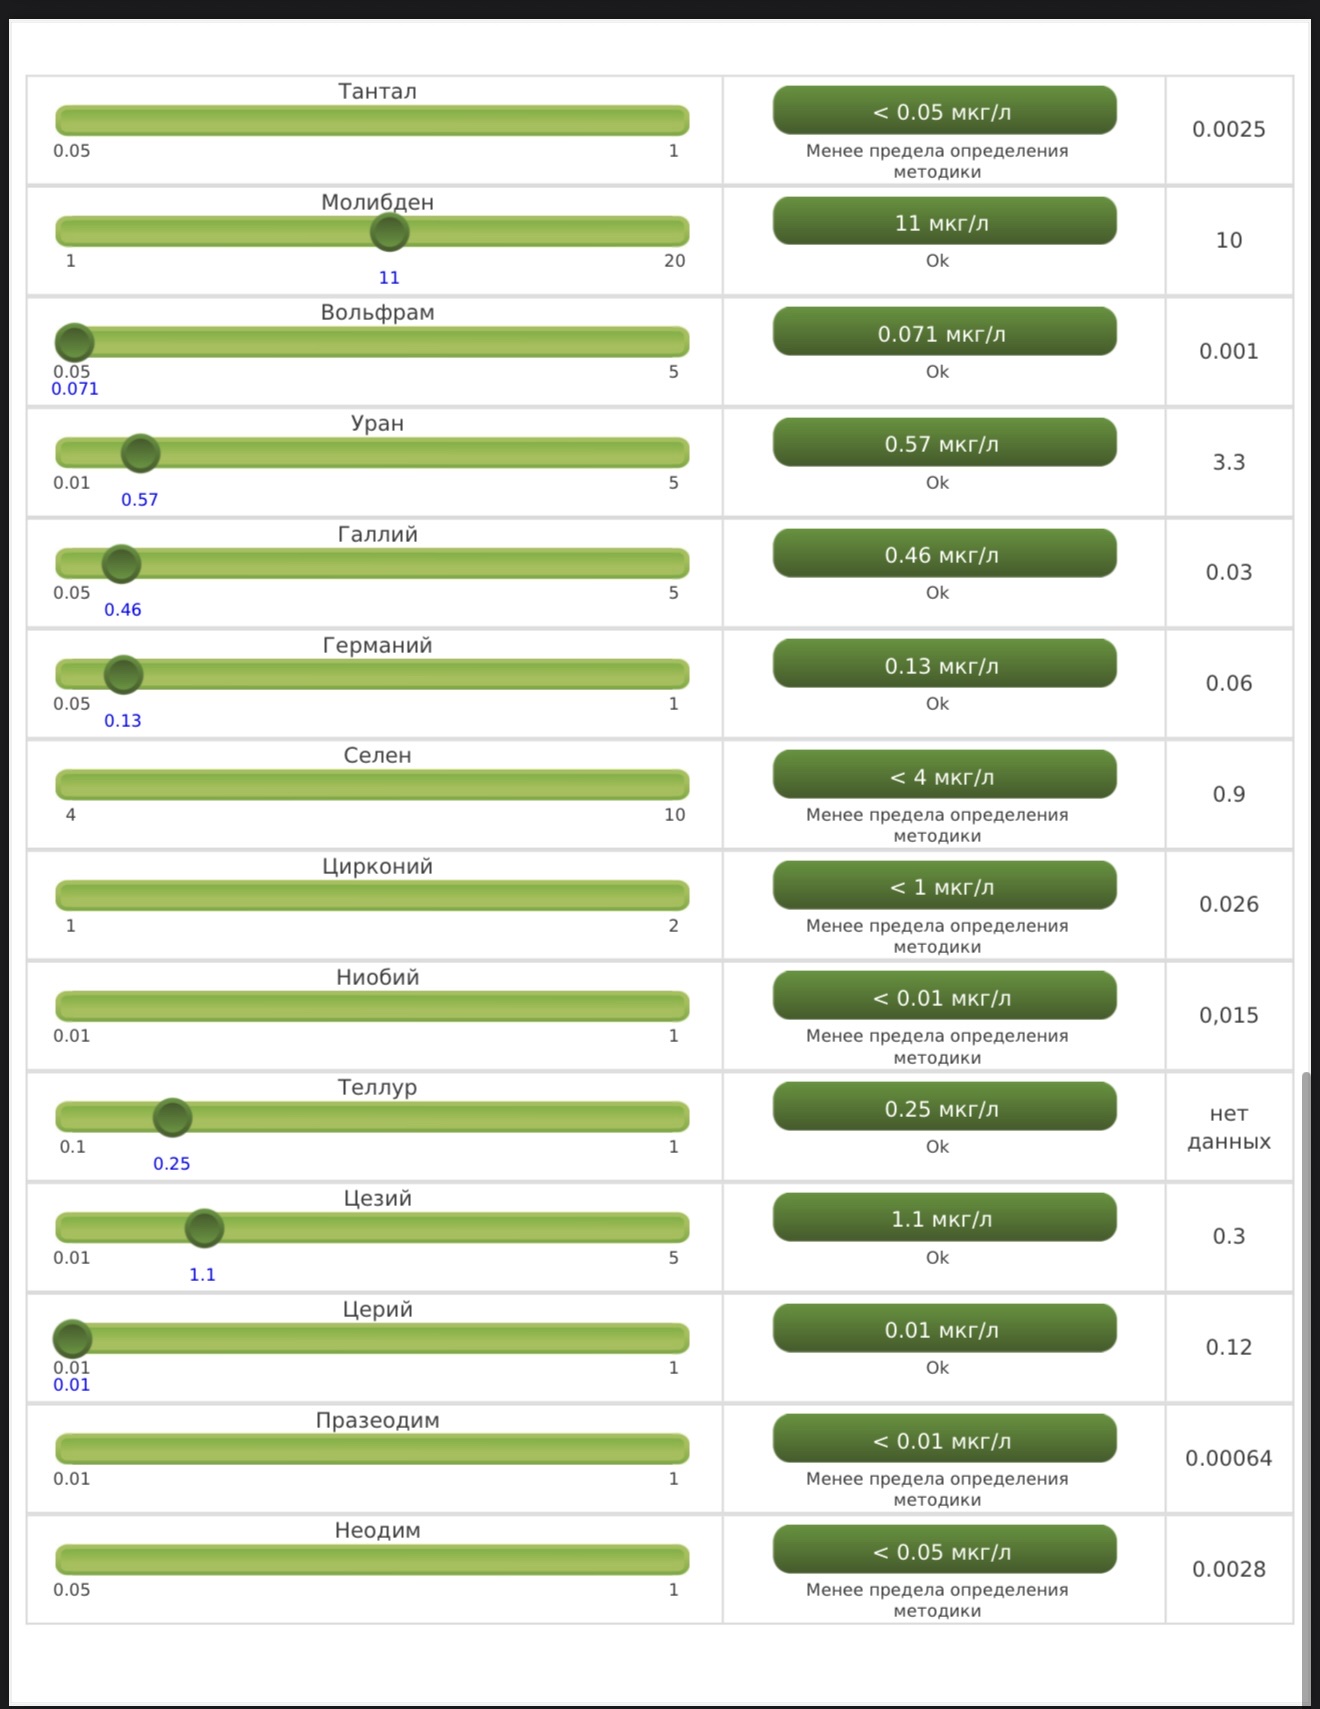This screenshot has height=1709, width=1320.
Task: Select the Галлий slider knob at 0.46
Action: click(121, 564)
